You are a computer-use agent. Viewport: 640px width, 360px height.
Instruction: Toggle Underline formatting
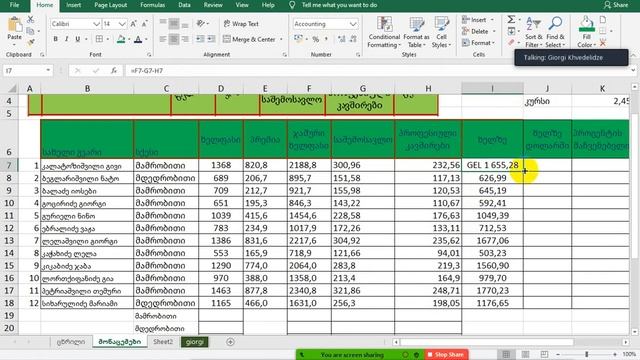click(78, 39)
